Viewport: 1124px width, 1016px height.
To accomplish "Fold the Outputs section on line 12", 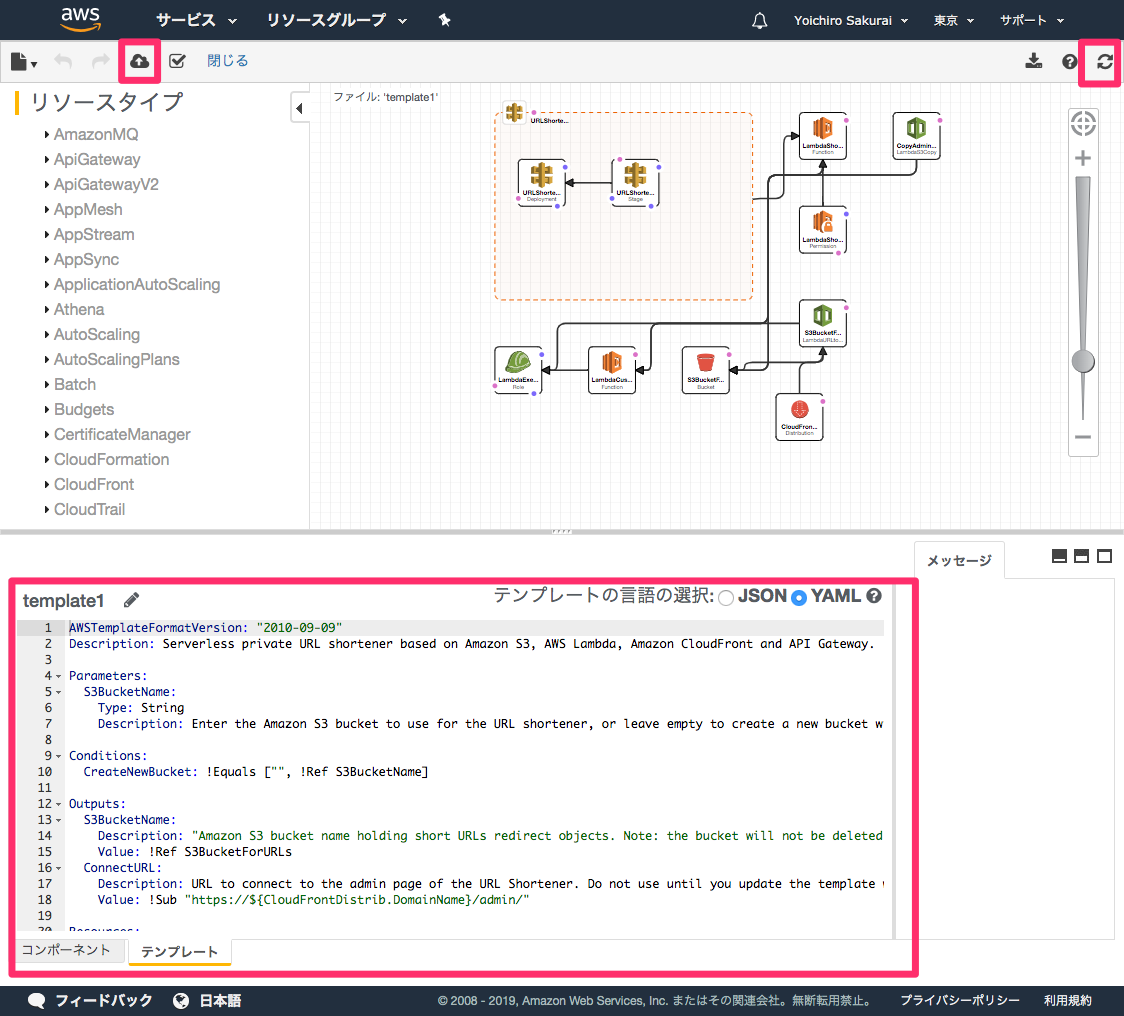I will pyautogui.click(x=59, y=804).
